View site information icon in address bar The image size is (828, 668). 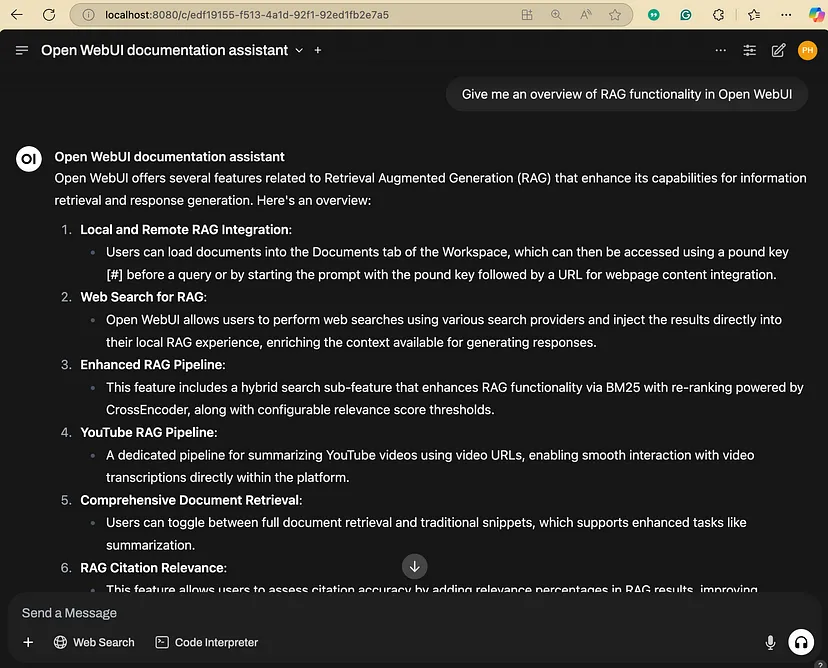[88, 15]
